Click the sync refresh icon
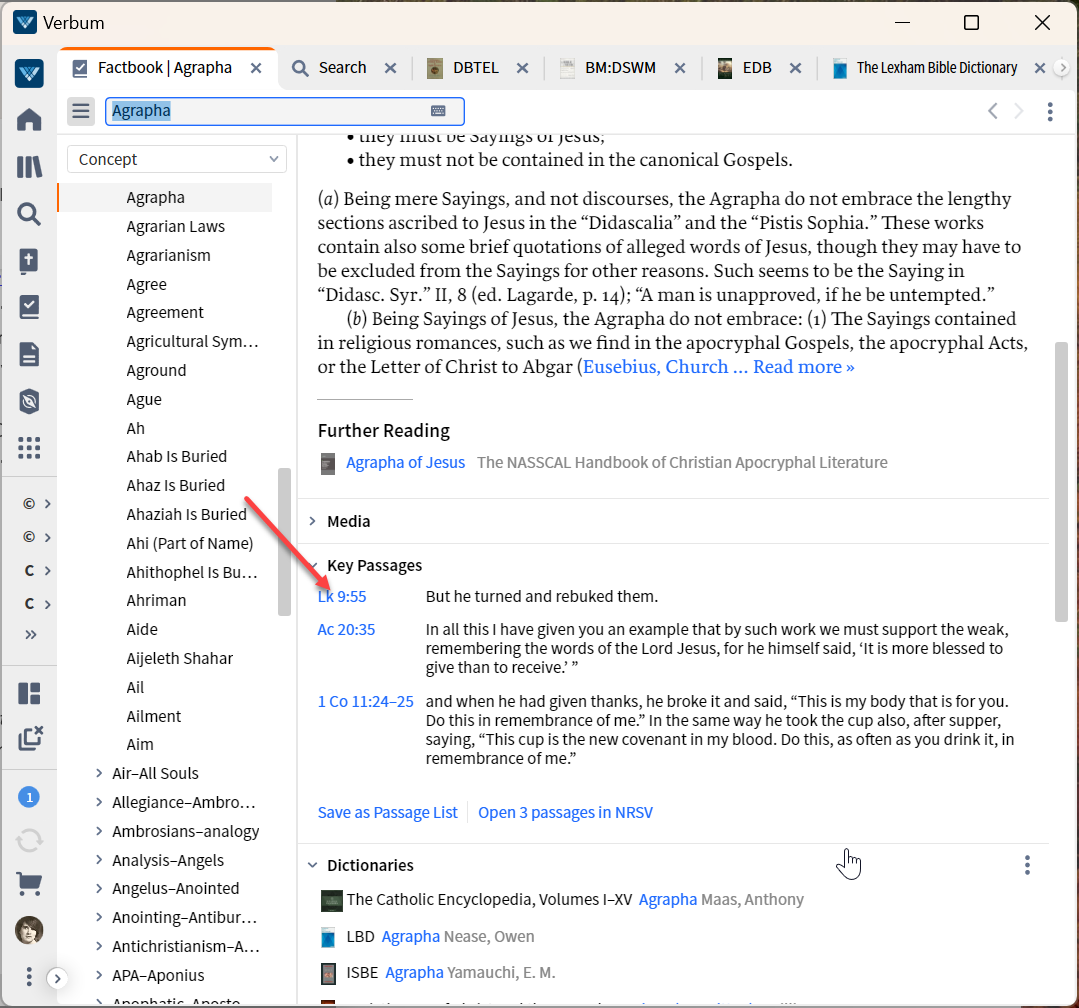 point(29,840)
